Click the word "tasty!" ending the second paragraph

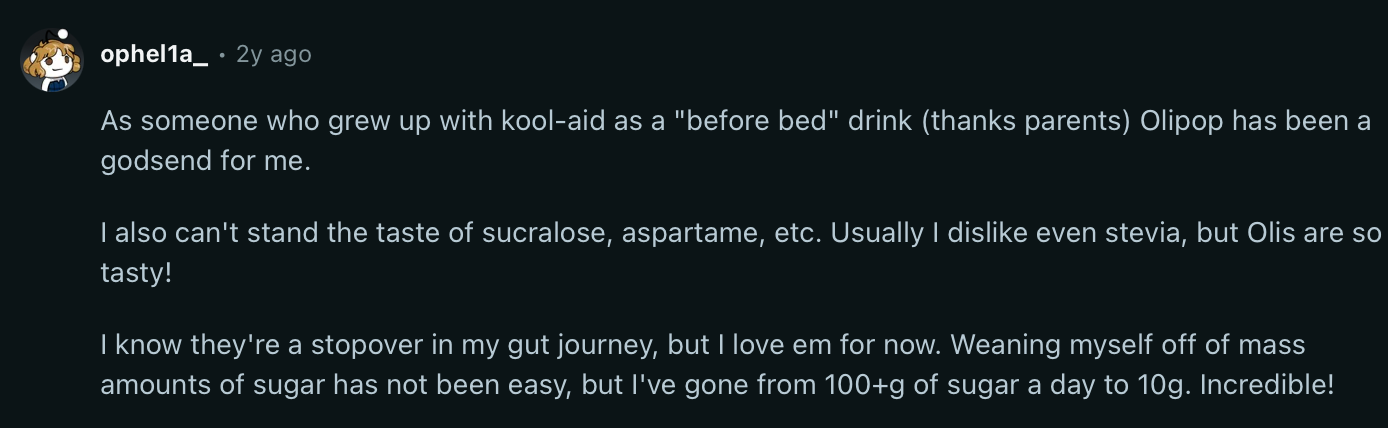coord(137,273)
